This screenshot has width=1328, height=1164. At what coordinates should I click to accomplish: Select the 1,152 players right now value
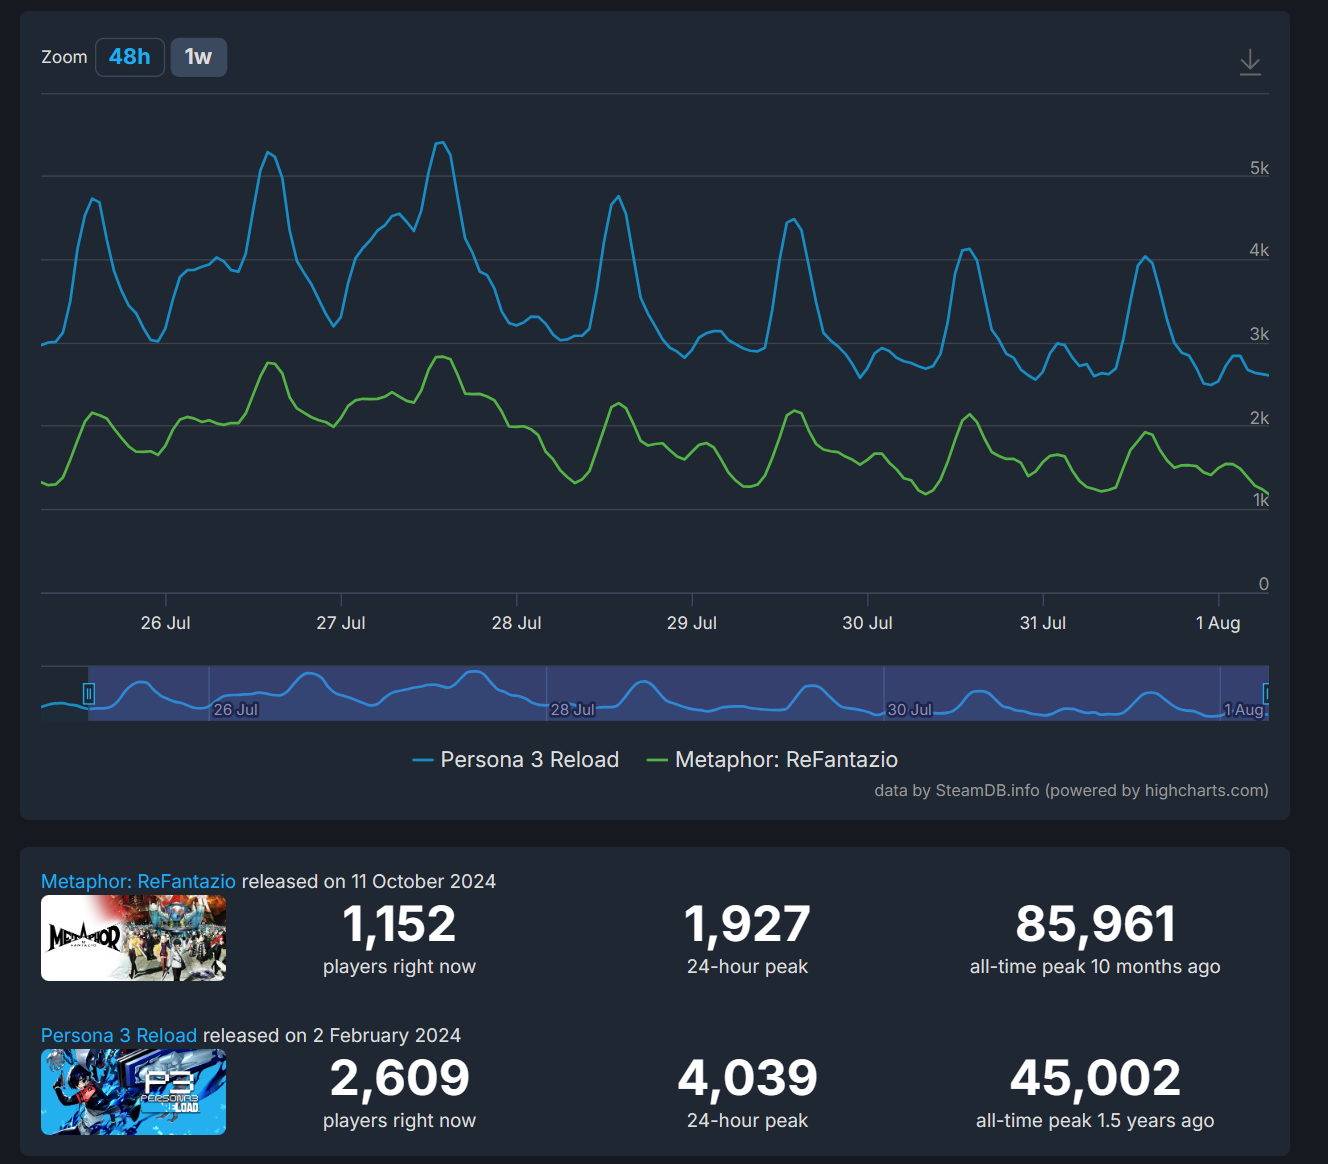(399, 924)
